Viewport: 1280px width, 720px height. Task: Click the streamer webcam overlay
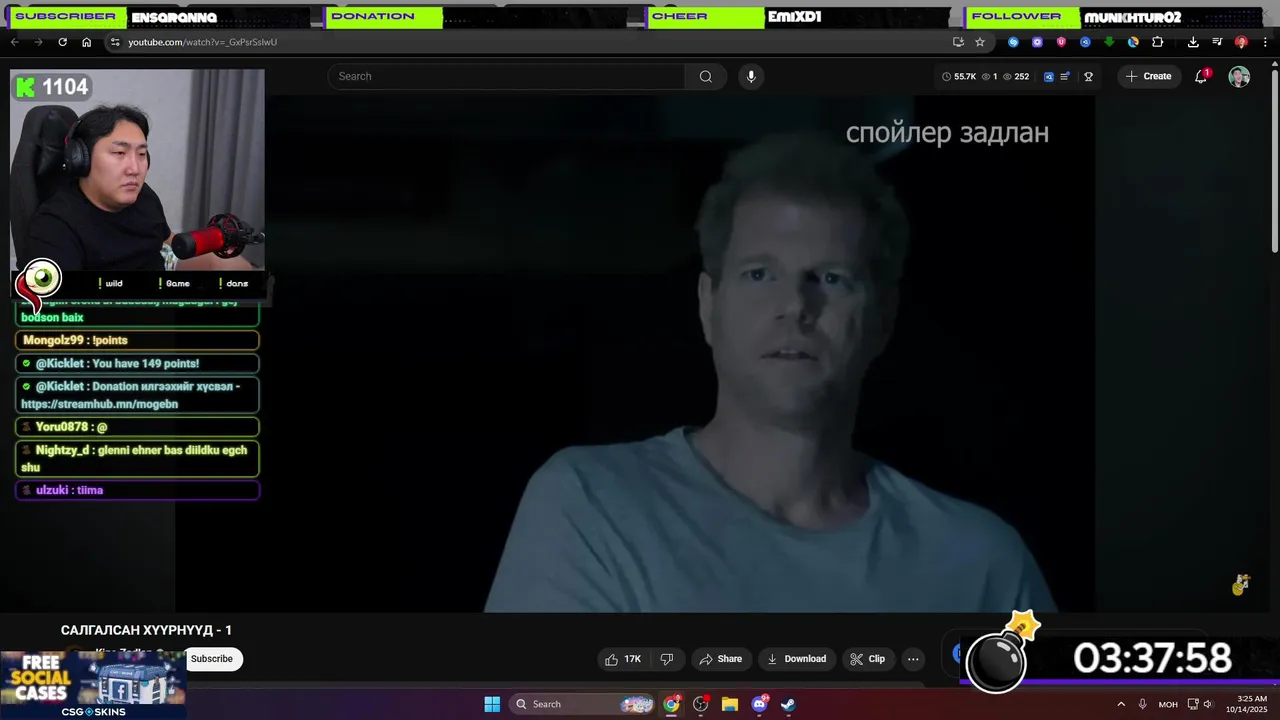tap(137, 170)
